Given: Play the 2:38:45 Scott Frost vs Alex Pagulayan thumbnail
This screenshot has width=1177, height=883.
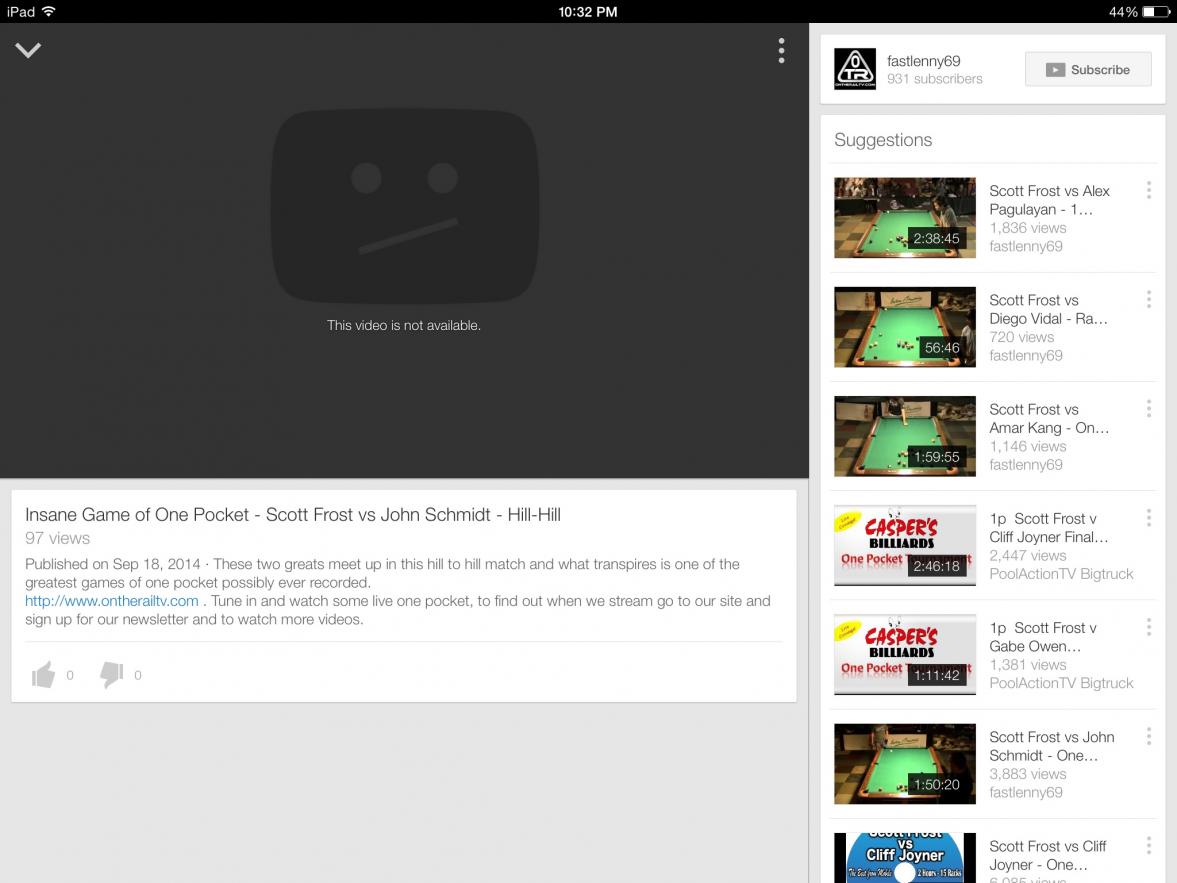Looking at the screenshot, I should click(904, 218).
